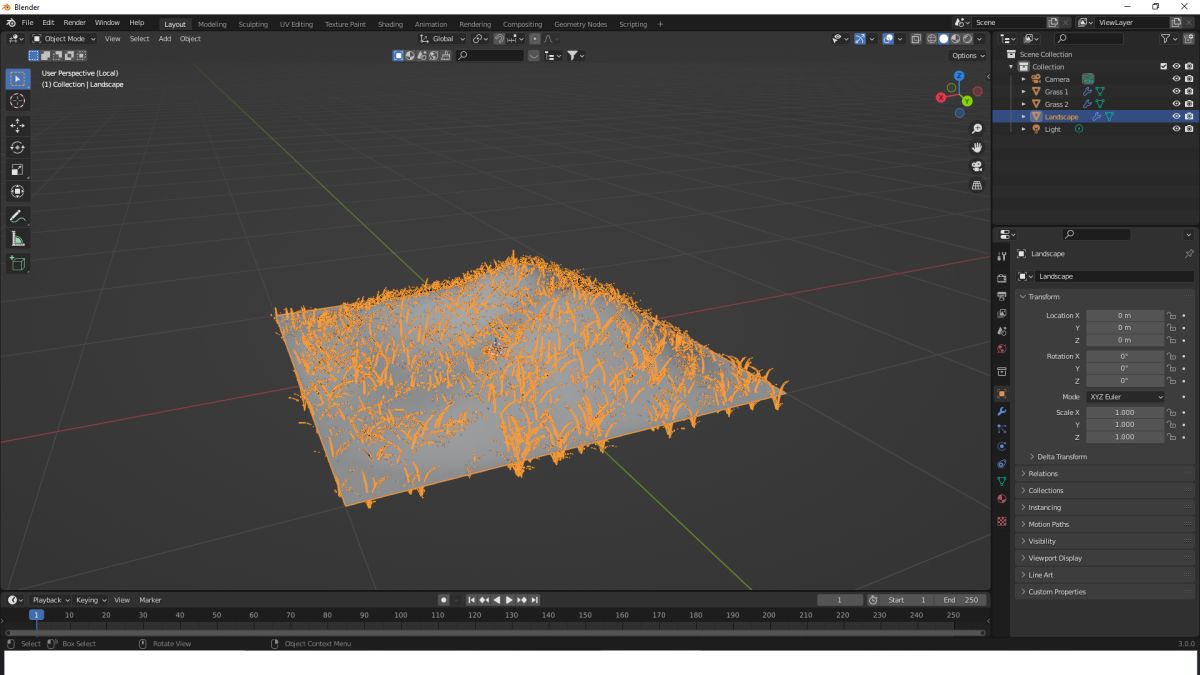Lock Location X padlock
Image resolution: width=1200 pixels, height=675 pixels.
1171,315
